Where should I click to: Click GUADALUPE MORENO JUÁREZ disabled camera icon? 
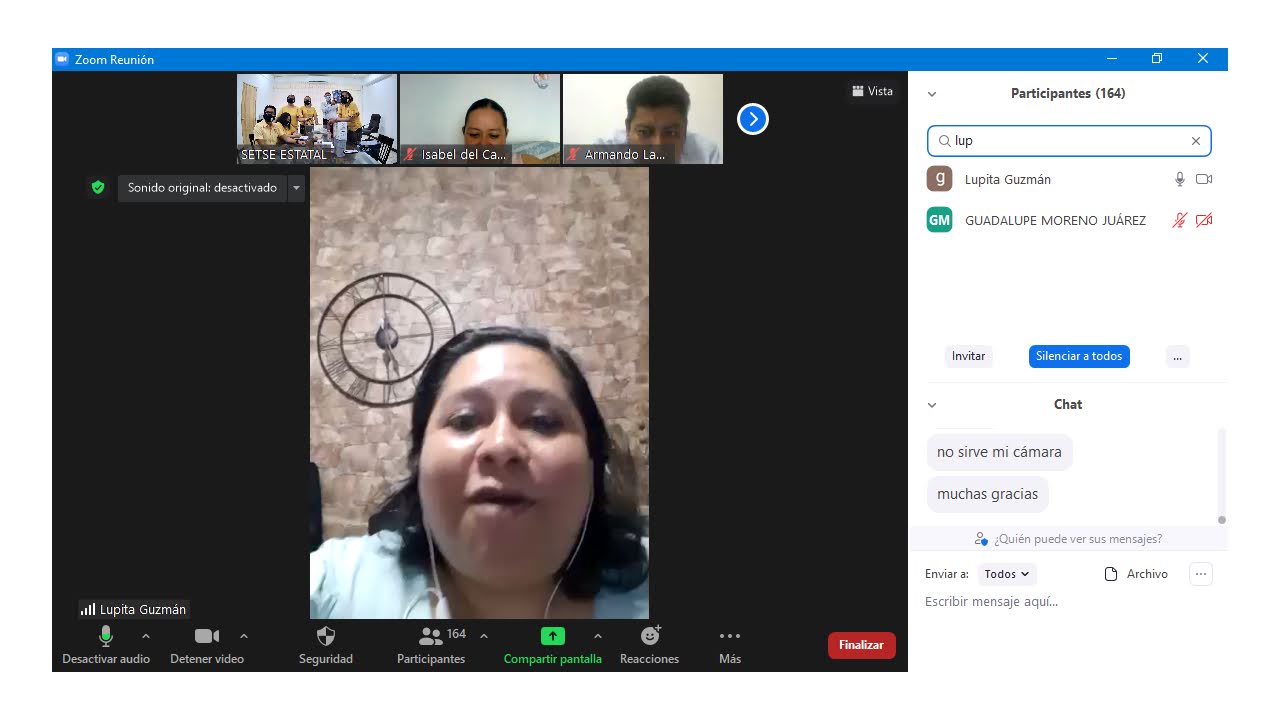[1204, 220]
